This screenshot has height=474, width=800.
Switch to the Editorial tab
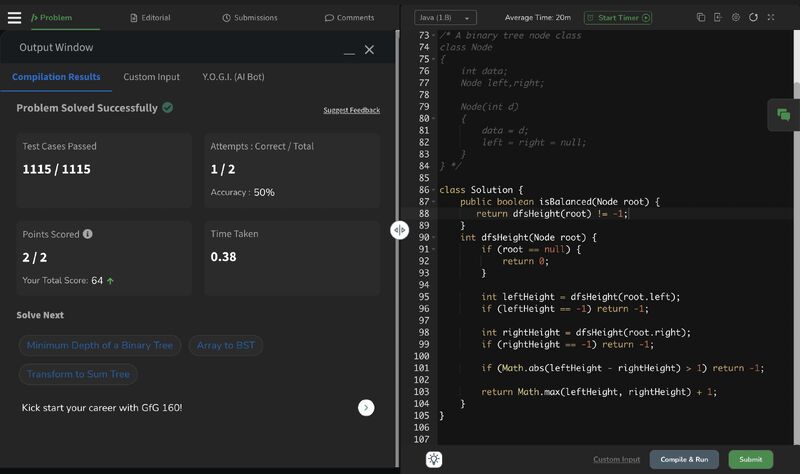click(150, 17)
